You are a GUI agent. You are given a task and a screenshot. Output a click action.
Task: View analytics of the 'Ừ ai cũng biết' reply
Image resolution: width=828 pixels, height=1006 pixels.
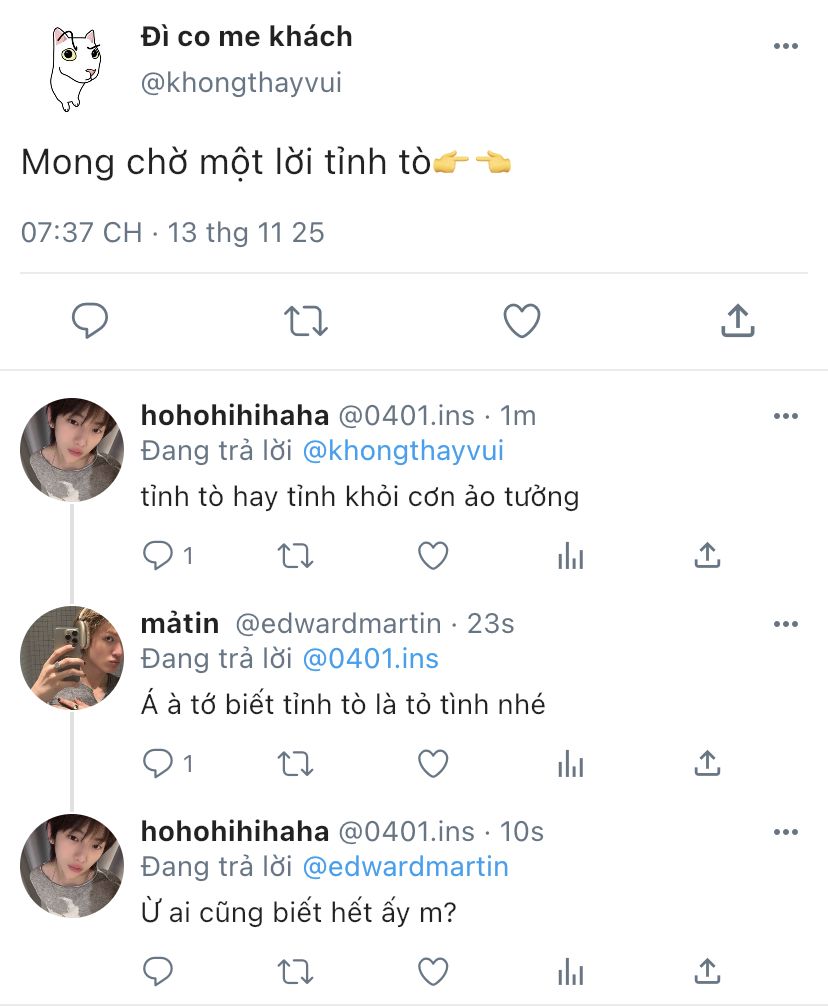(570, 971)
